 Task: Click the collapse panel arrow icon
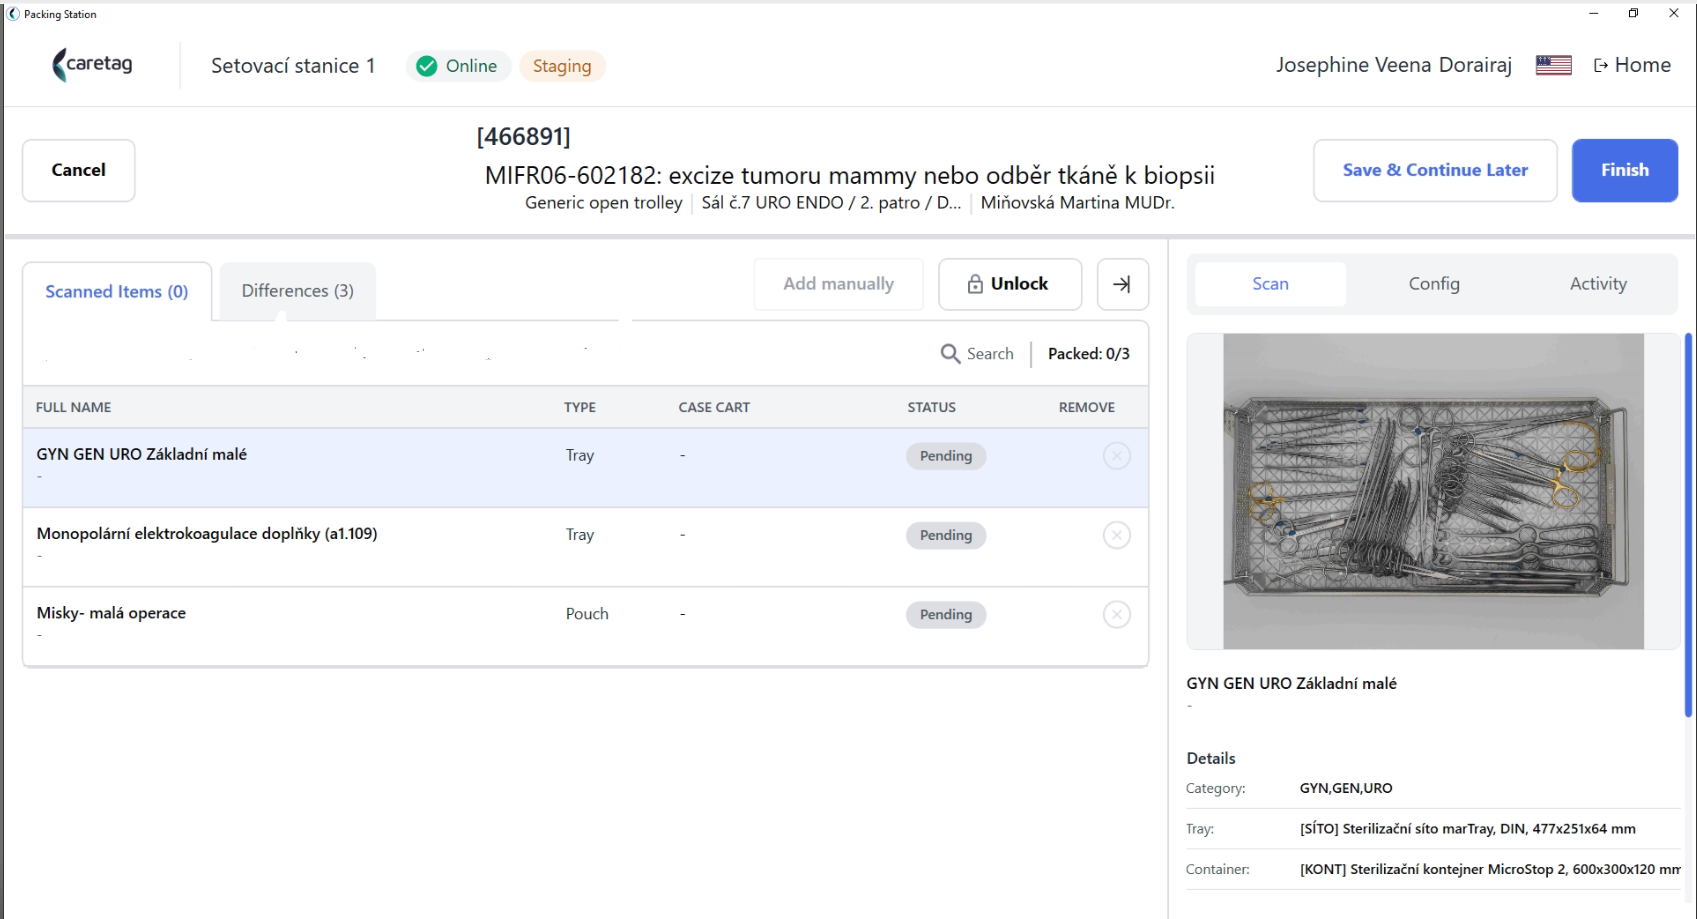pos(1122,284)
